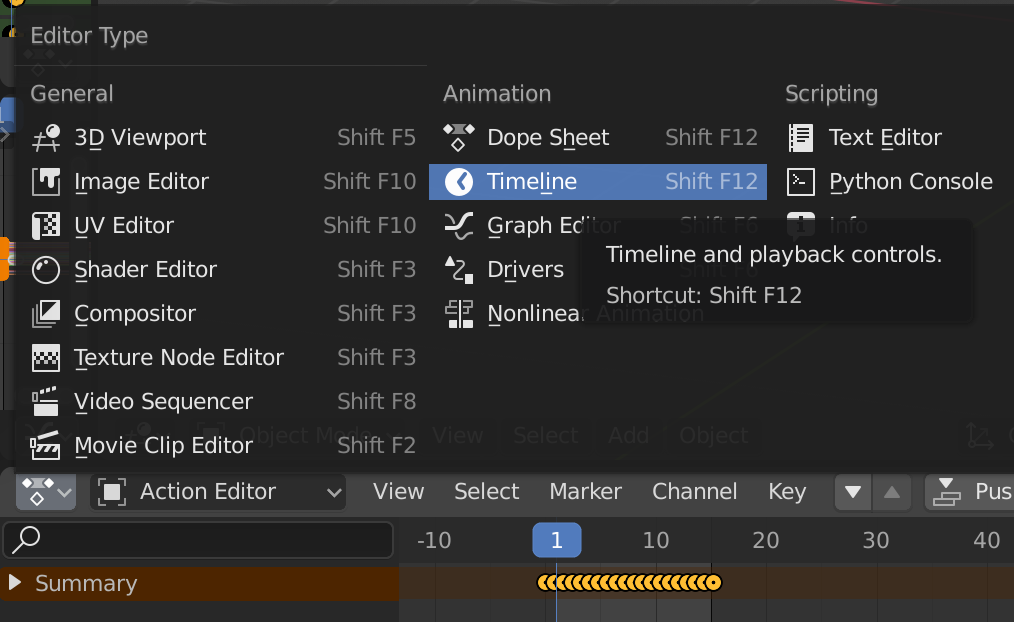Expand the Summary channel row
This screenshot has width=1014, height=622.
14,583
